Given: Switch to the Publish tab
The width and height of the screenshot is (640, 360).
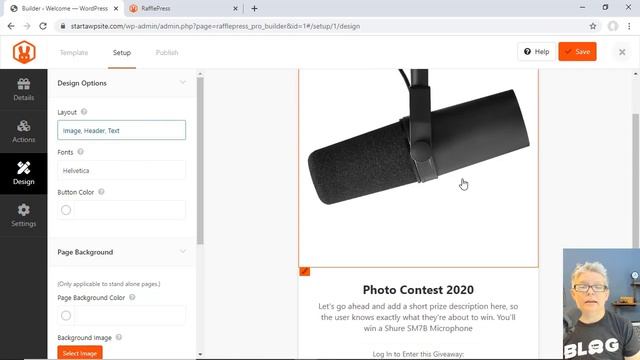Looking at the screenshot, I should pos(167,53).
